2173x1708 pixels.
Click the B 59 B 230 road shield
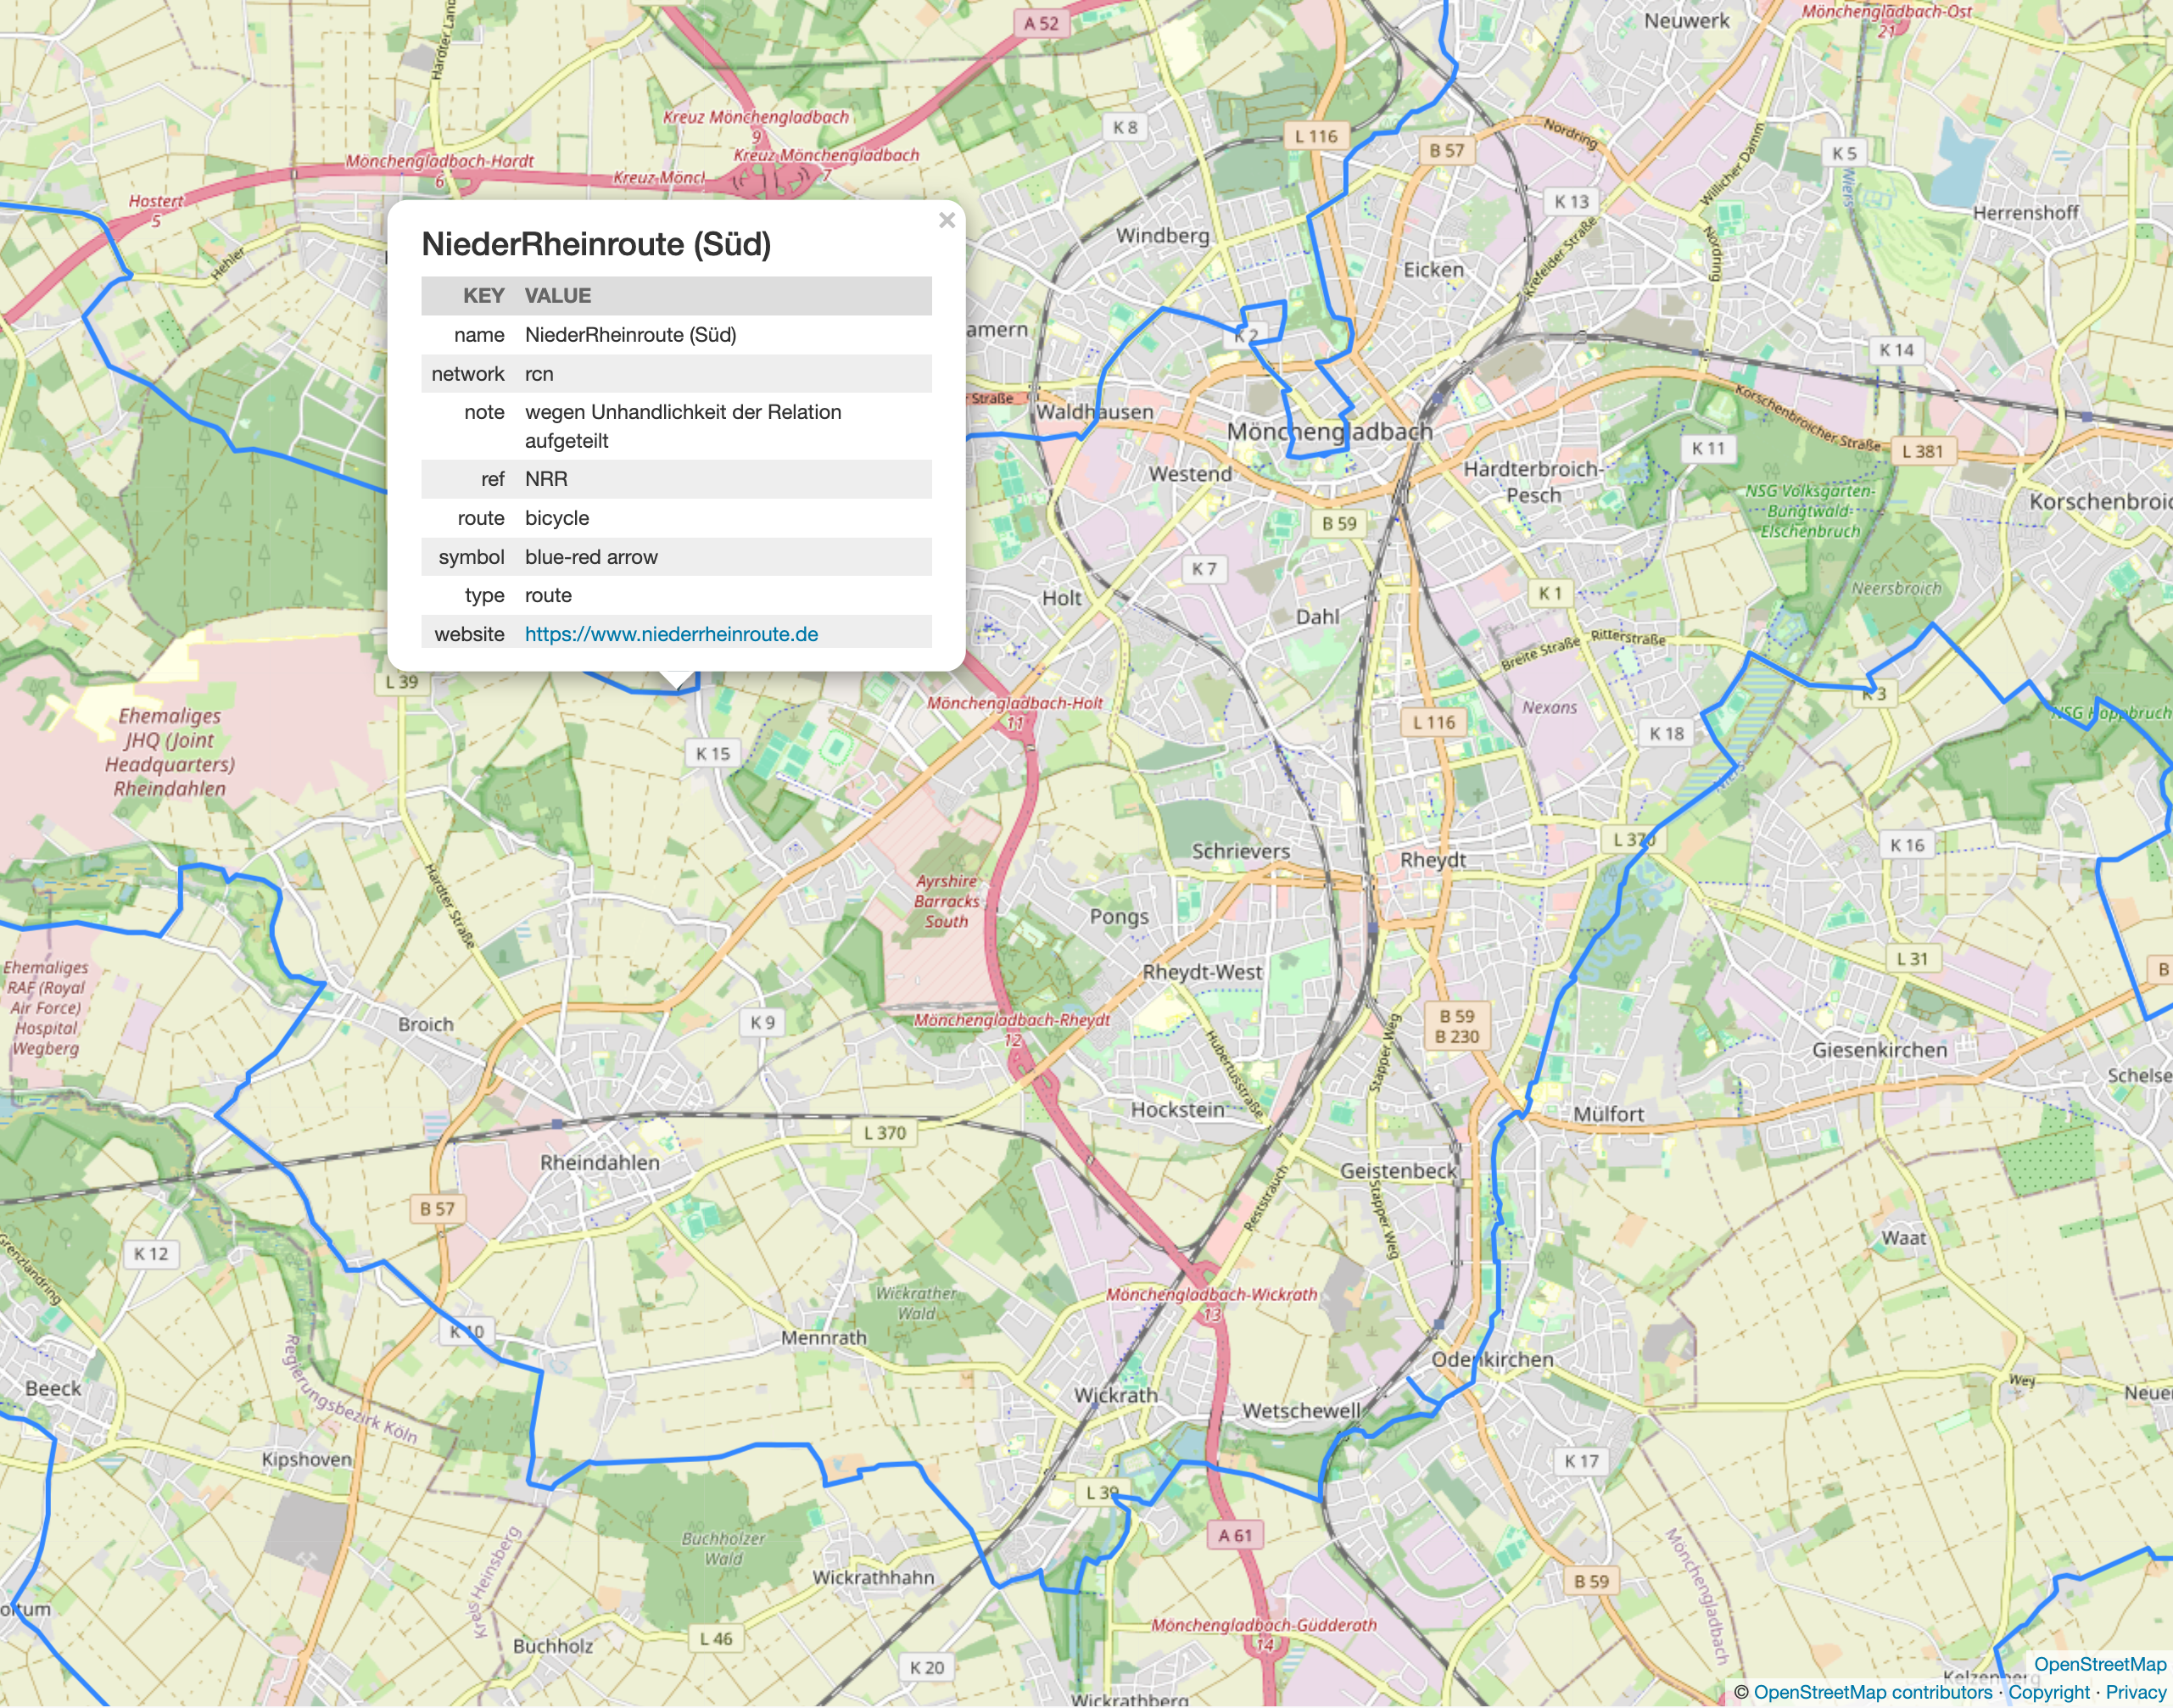click(1456, 1026)
